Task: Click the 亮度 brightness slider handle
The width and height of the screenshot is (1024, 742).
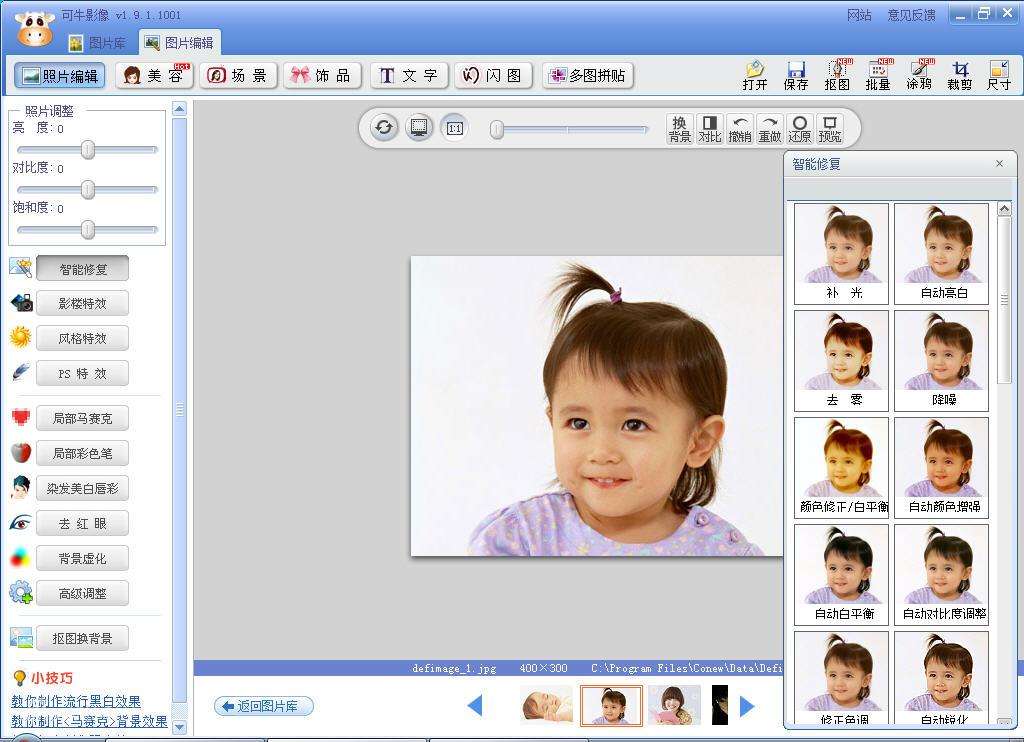Action: coord(88,150)
